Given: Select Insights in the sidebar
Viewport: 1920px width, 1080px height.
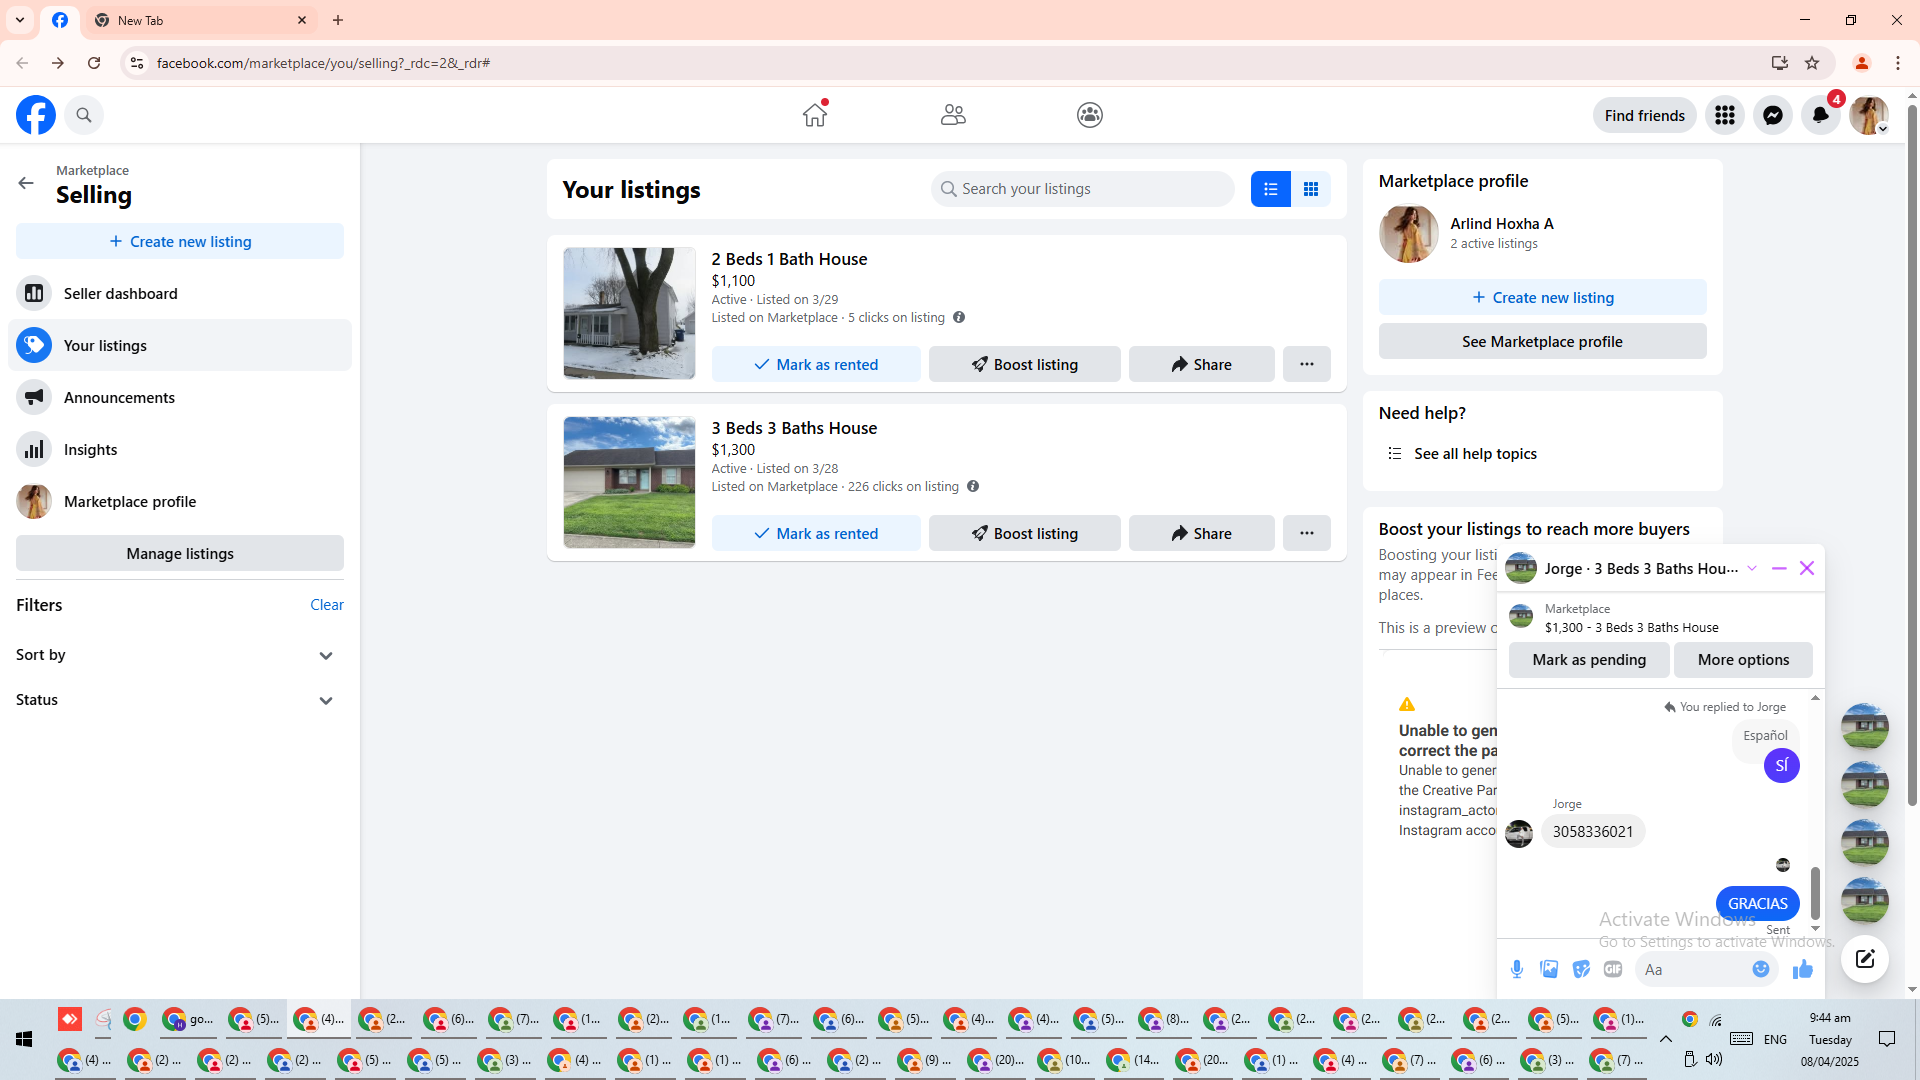Looking at the screenshot, I should point(90,449).
